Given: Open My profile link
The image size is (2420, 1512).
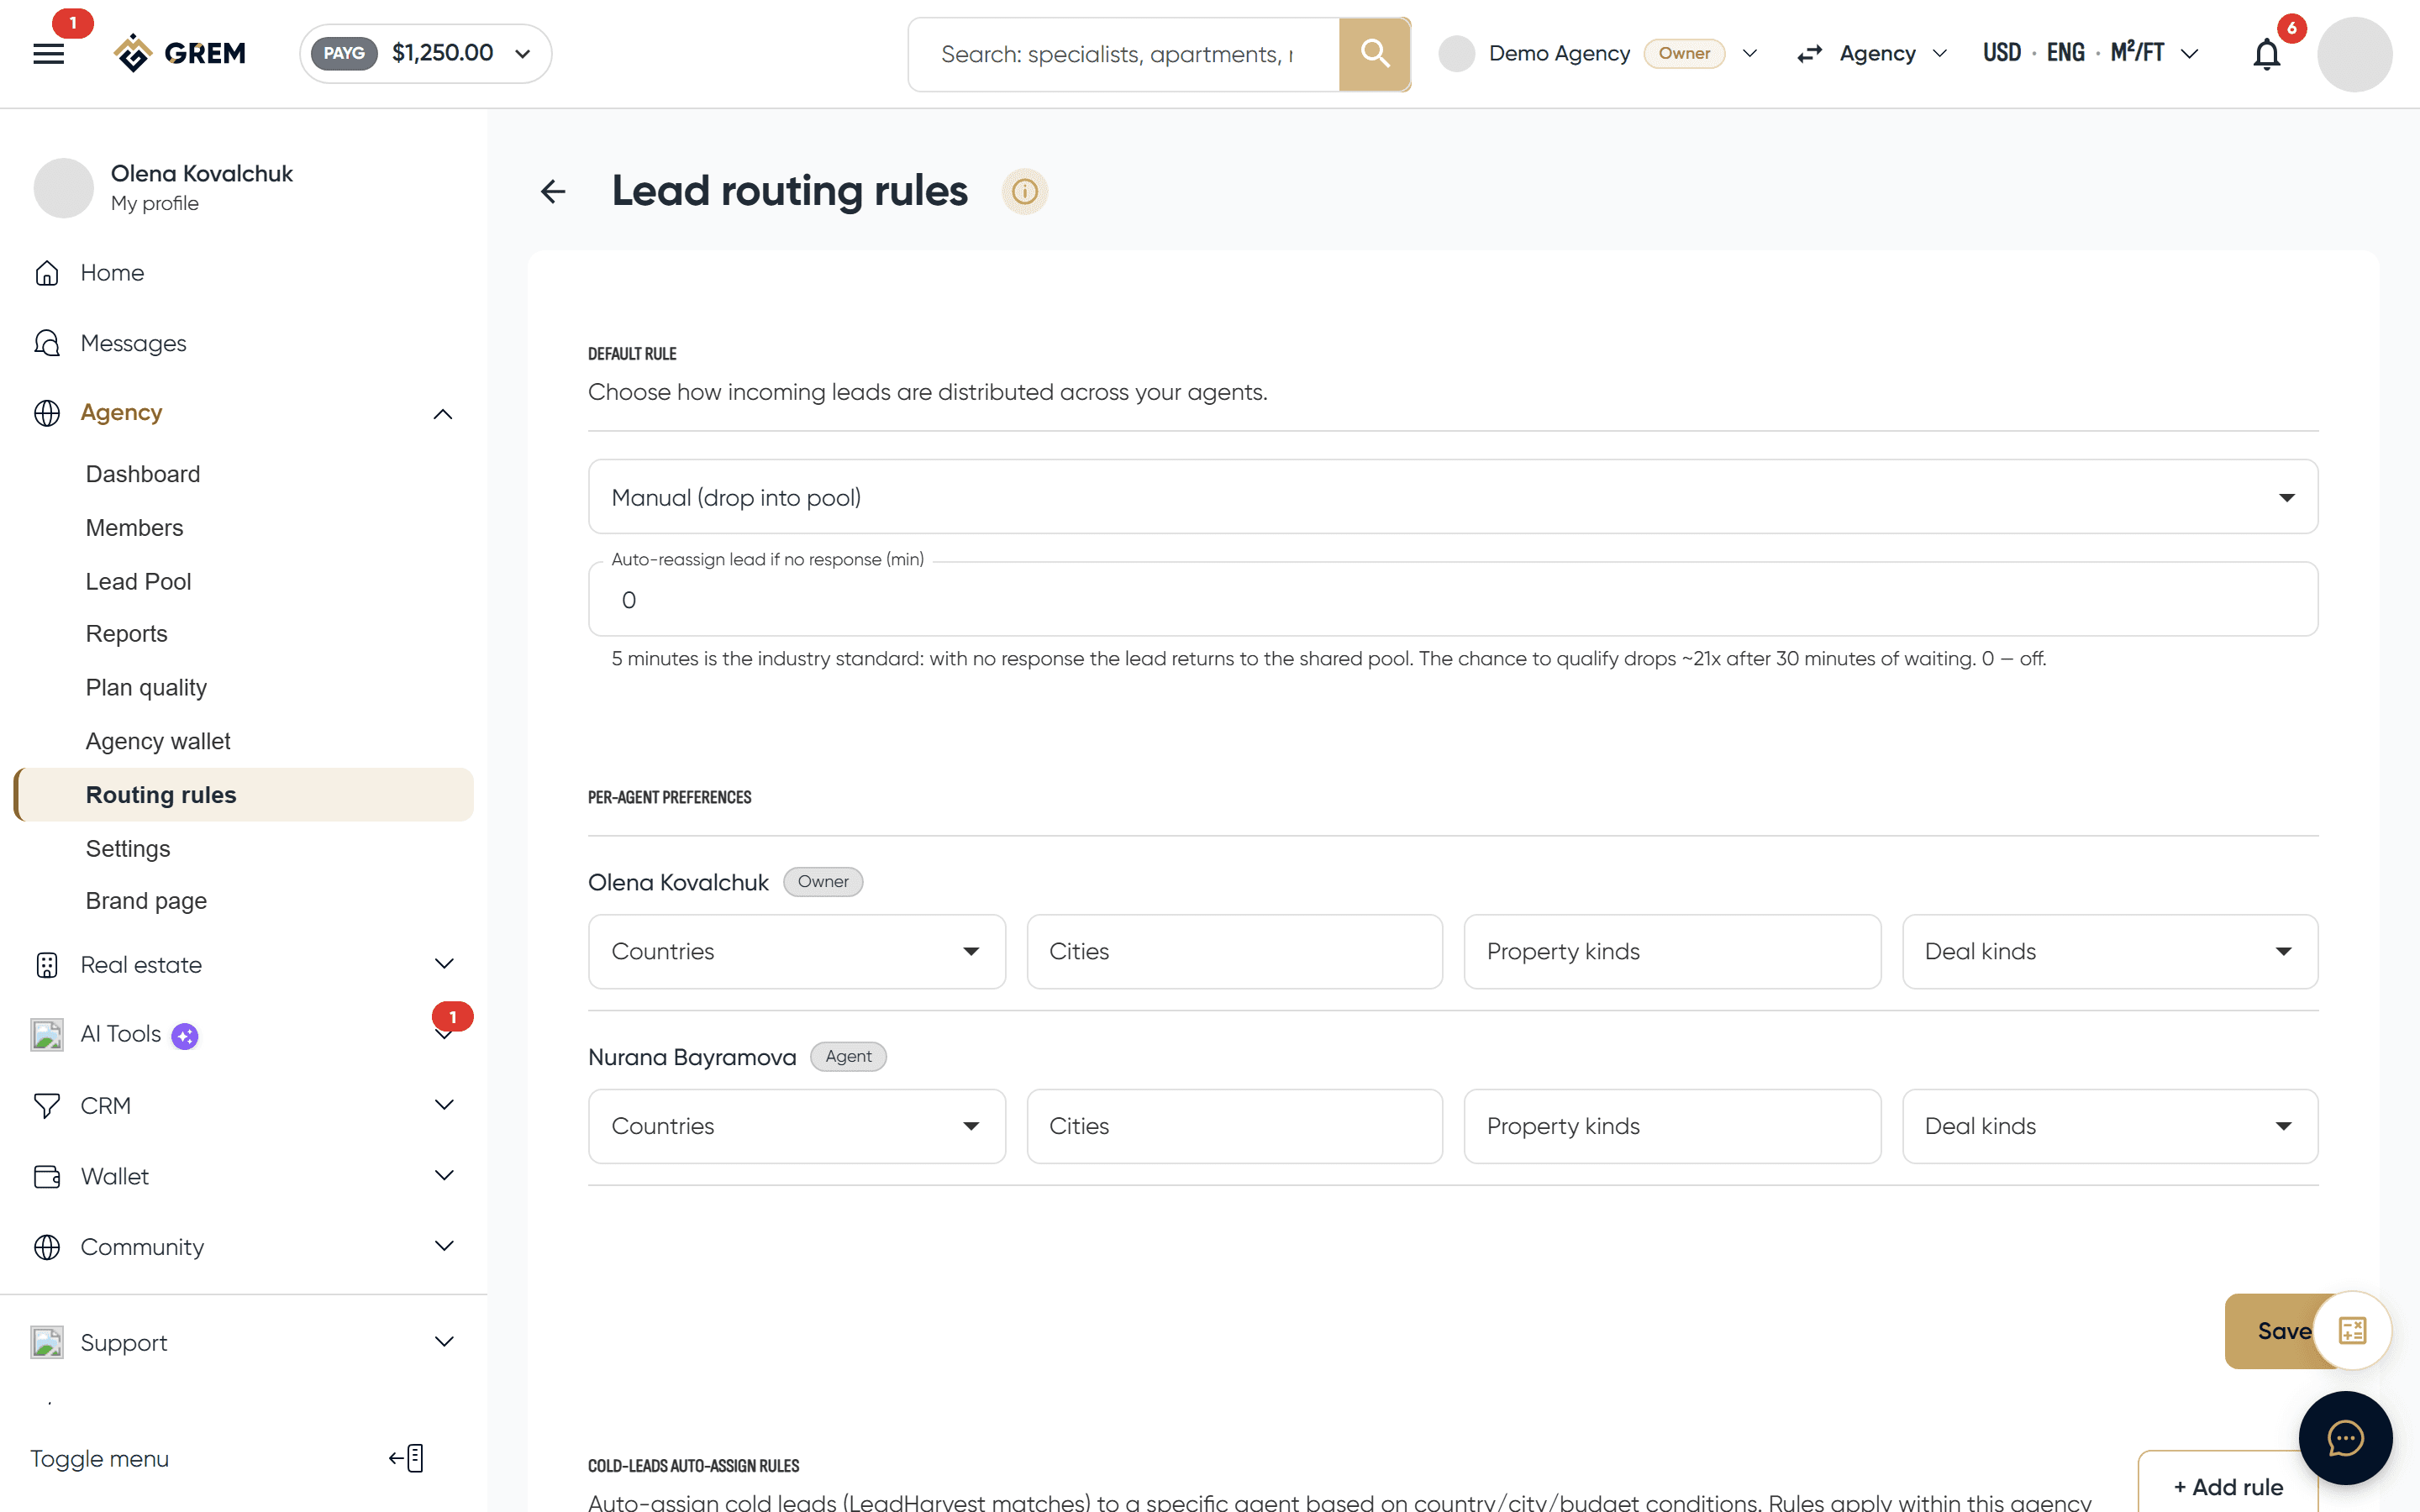Looking at the screenshot, I should pyautogui.click(x=155, y=203).
